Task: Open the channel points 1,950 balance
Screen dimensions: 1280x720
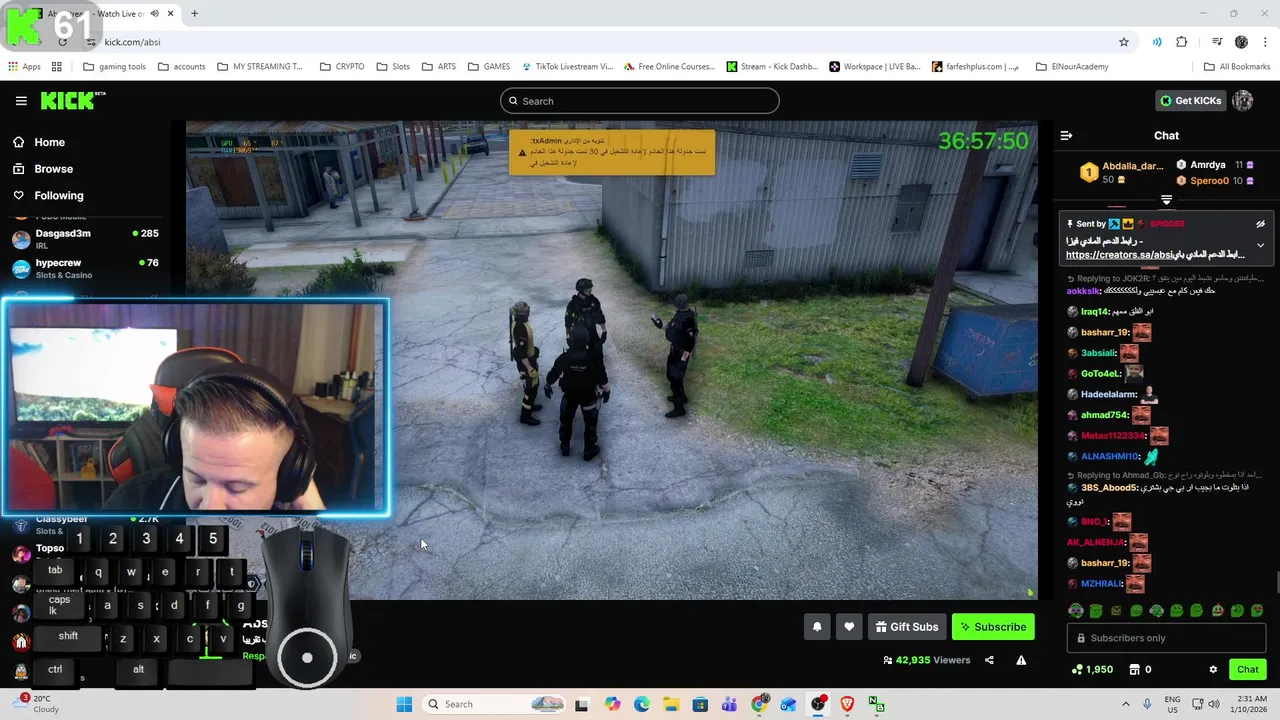Action: 1092,670
